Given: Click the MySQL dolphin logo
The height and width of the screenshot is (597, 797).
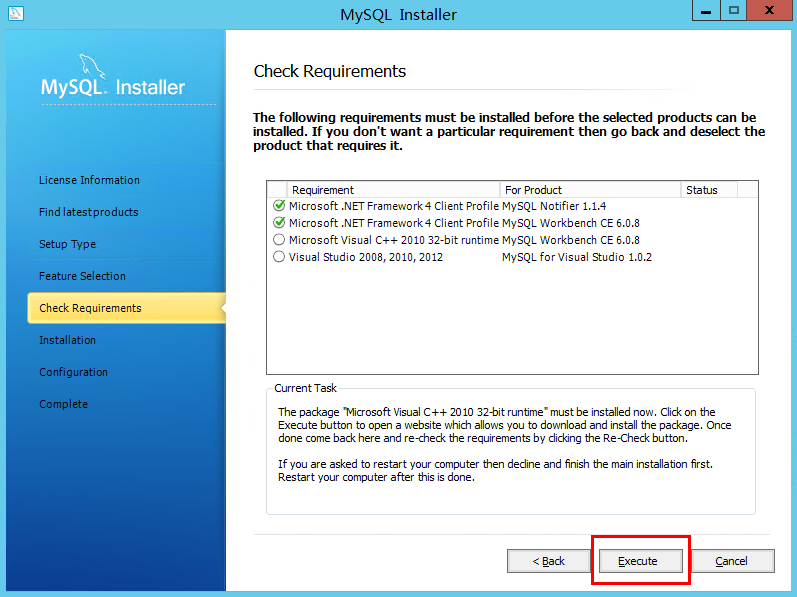Looking at the screenshot, I should coord(92,66).
